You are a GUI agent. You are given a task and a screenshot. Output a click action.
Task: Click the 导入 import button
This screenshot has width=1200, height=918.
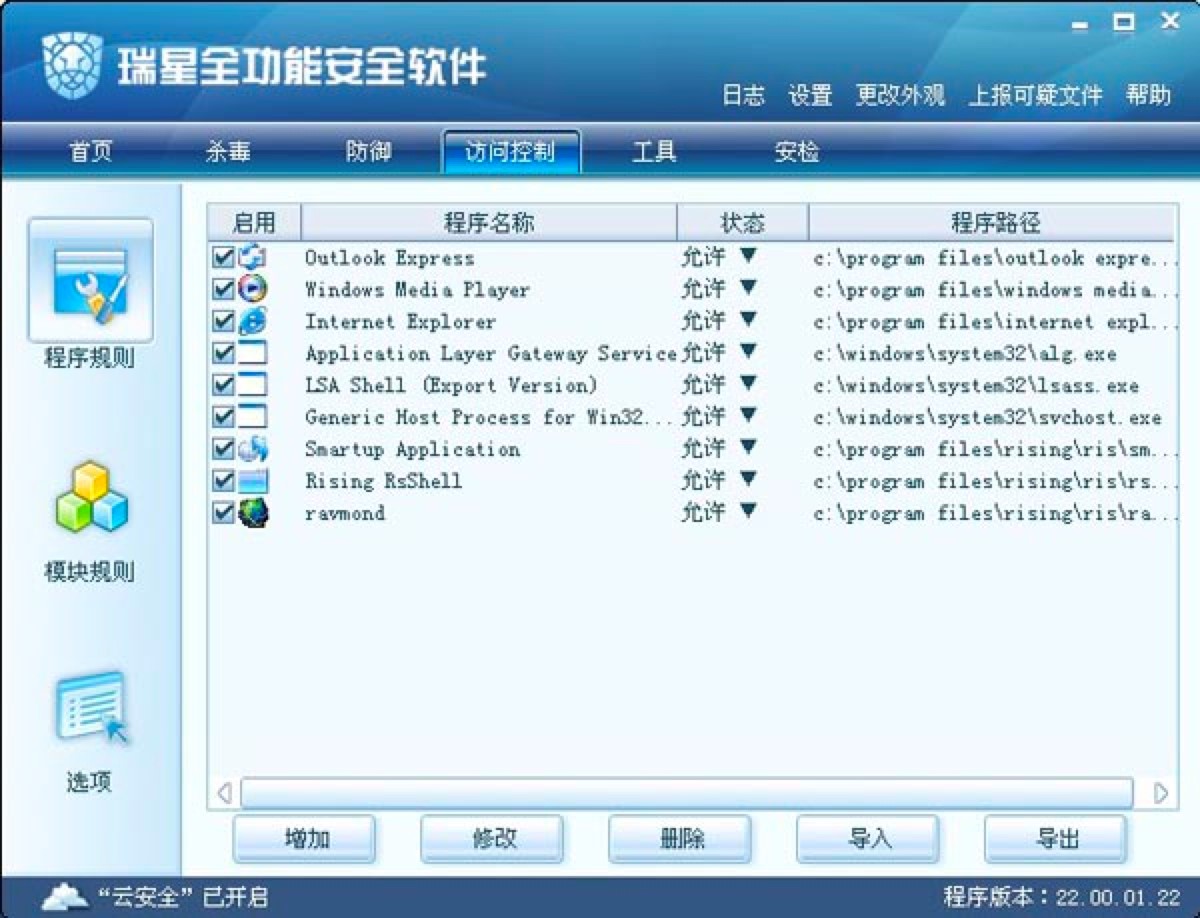tap(869, 839)
